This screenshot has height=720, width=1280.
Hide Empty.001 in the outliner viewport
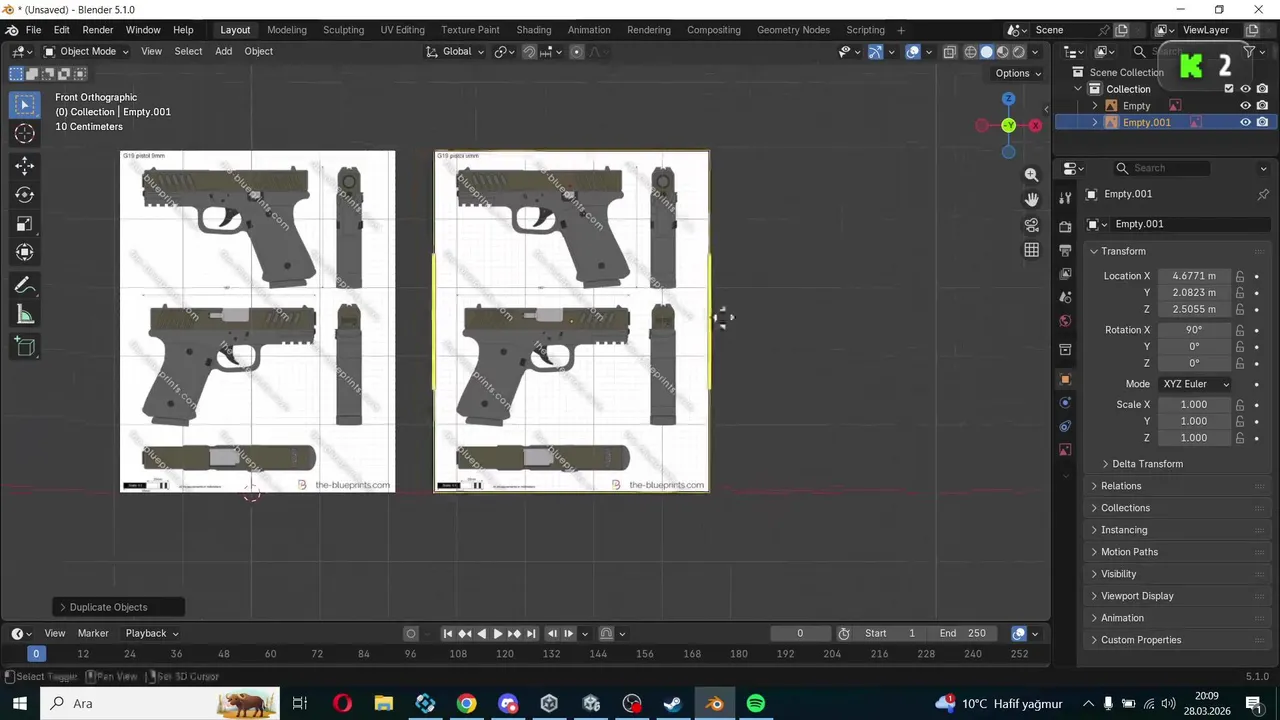pyautogui.click(x=1246, y=122)
